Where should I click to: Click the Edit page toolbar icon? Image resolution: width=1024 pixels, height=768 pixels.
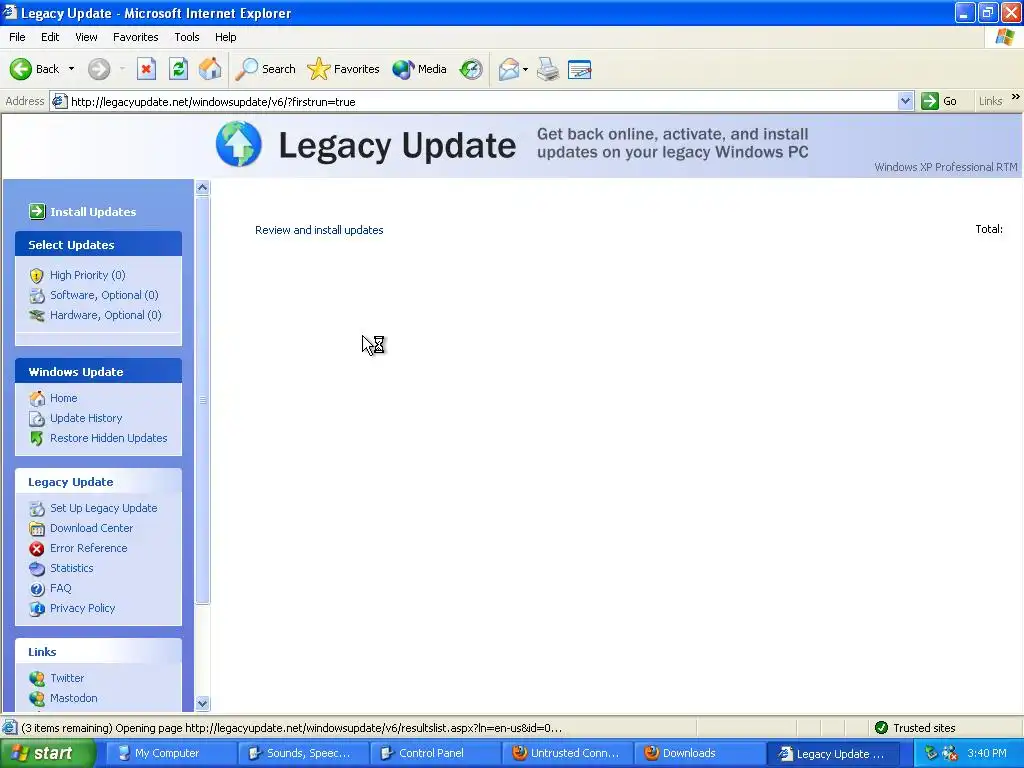tap(580, 69)
